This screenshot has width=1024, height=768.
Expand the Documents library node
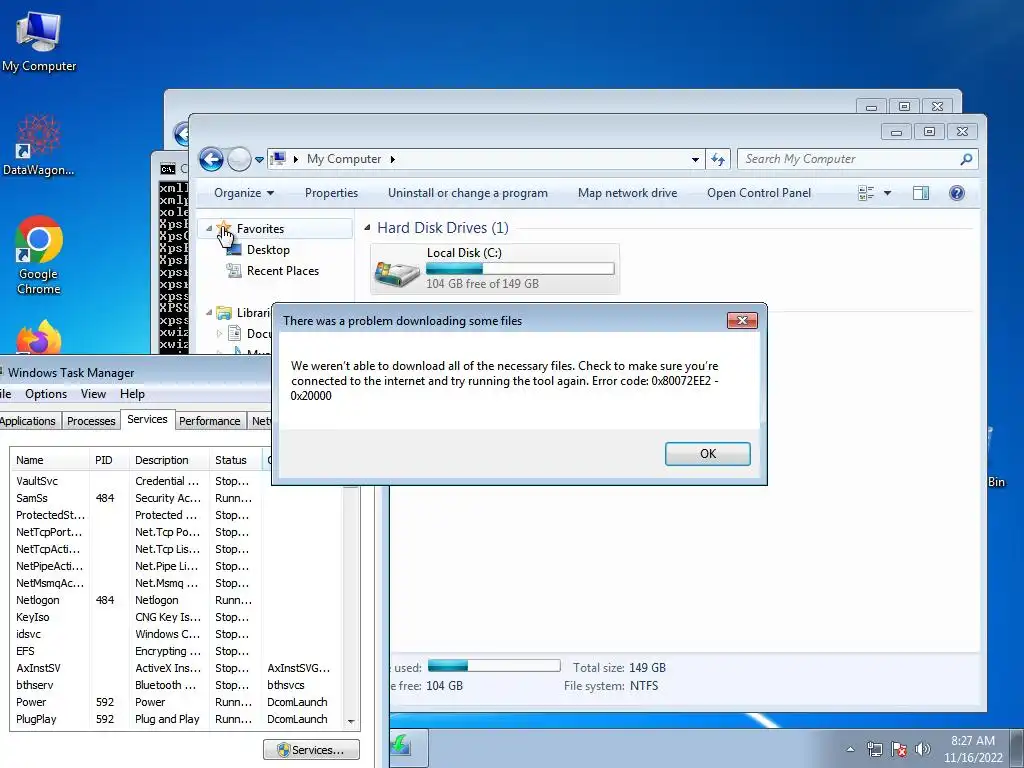[219, 333]
